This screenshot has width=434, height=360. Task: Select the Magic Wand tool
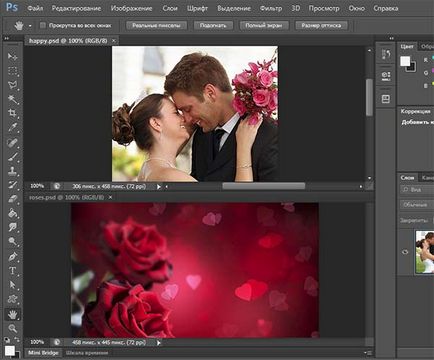pos(12,99)
